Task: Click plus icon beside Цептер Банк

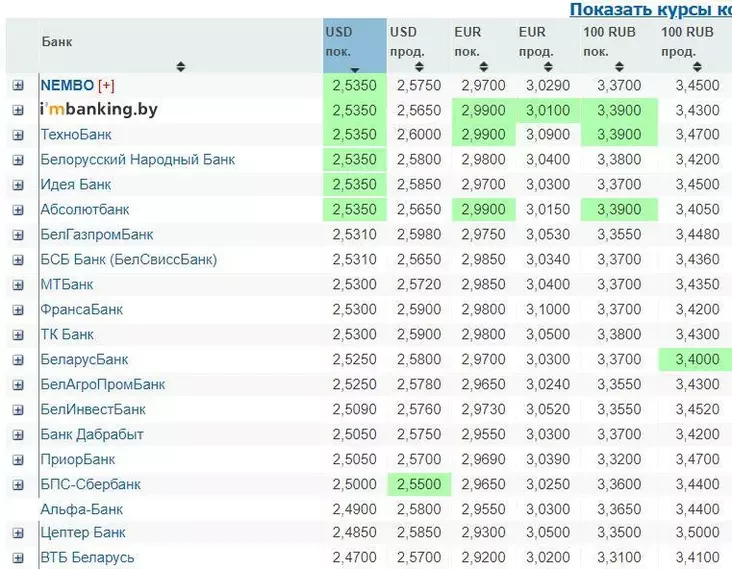Action: (x=18, y=533)
